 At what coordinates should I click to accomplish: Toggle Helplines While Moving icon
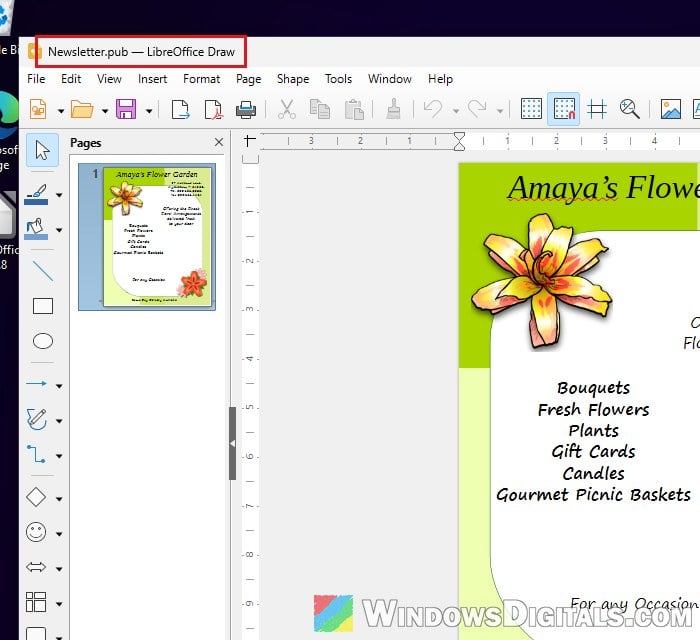point(597,109)
